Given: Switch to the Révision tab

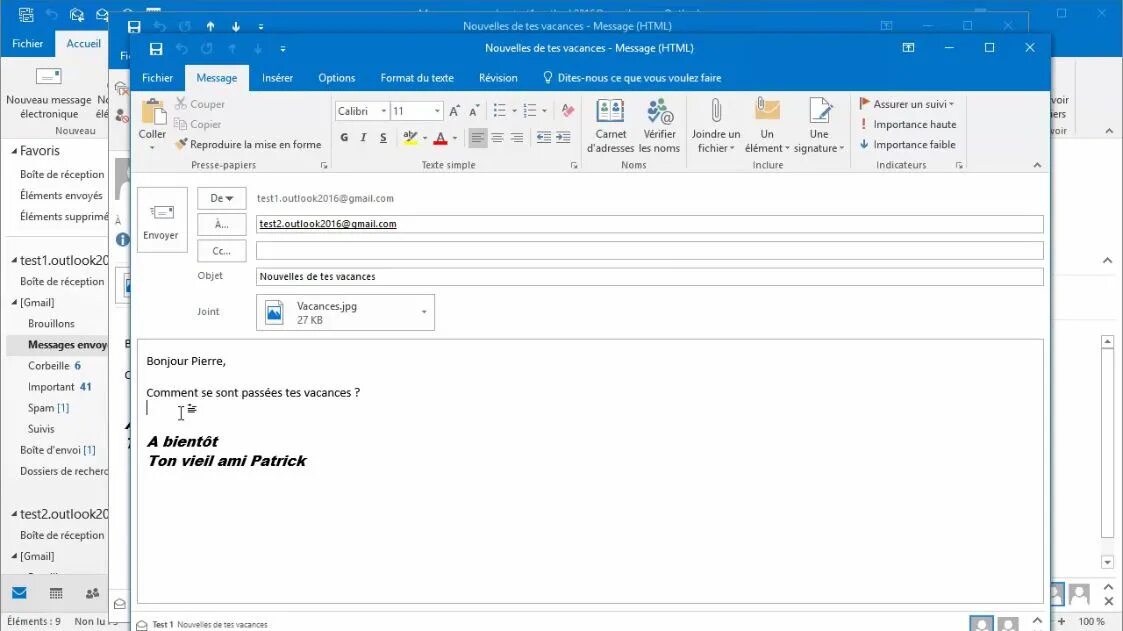Looking at the screenshot, I should [498, 77].
